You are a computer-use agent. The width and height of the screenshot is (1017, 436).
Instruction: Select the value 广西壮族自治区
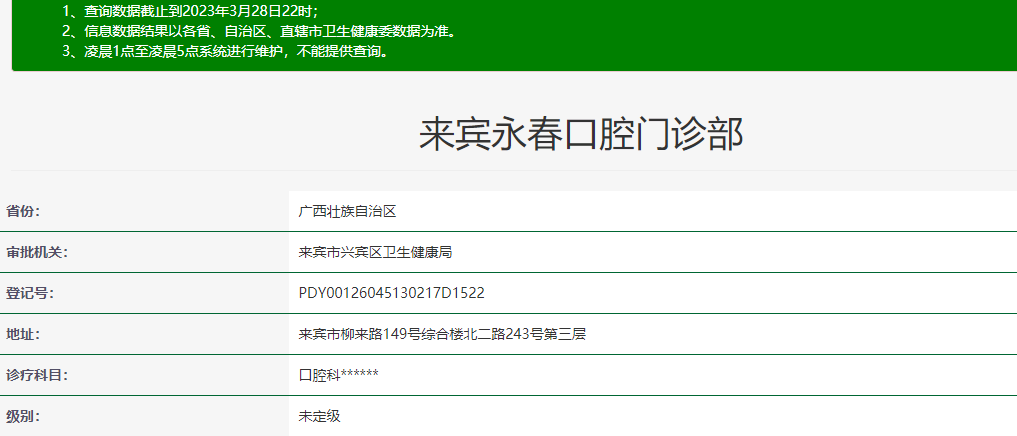347,212
